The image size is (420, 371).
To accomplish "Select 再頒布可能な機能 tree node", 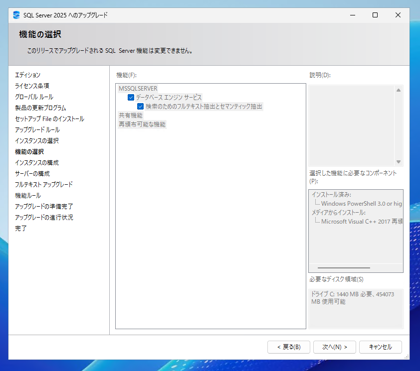I will click(x=142, y=124).
